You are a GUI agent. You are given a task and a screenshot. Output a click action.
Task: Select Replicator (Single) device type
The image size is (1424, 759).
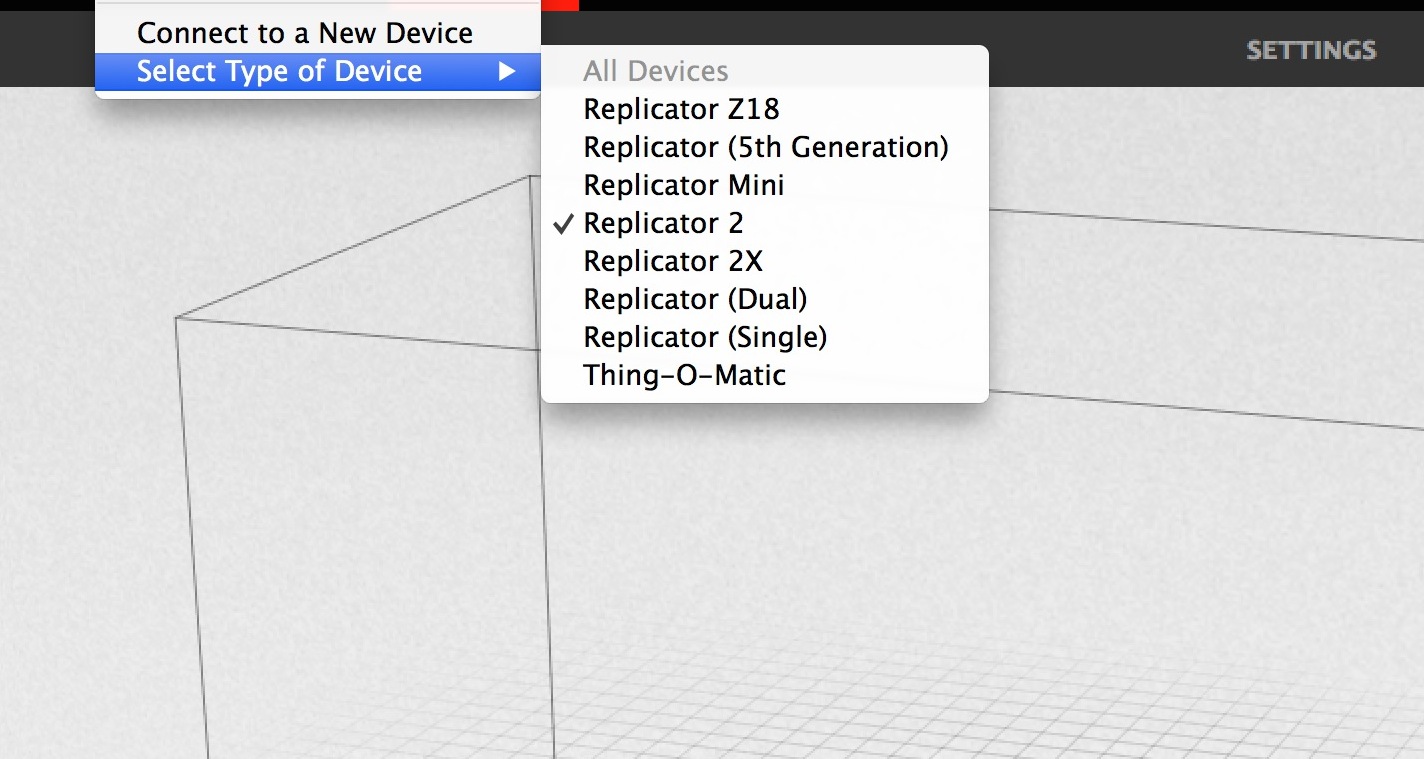click(x=705, y=337)
